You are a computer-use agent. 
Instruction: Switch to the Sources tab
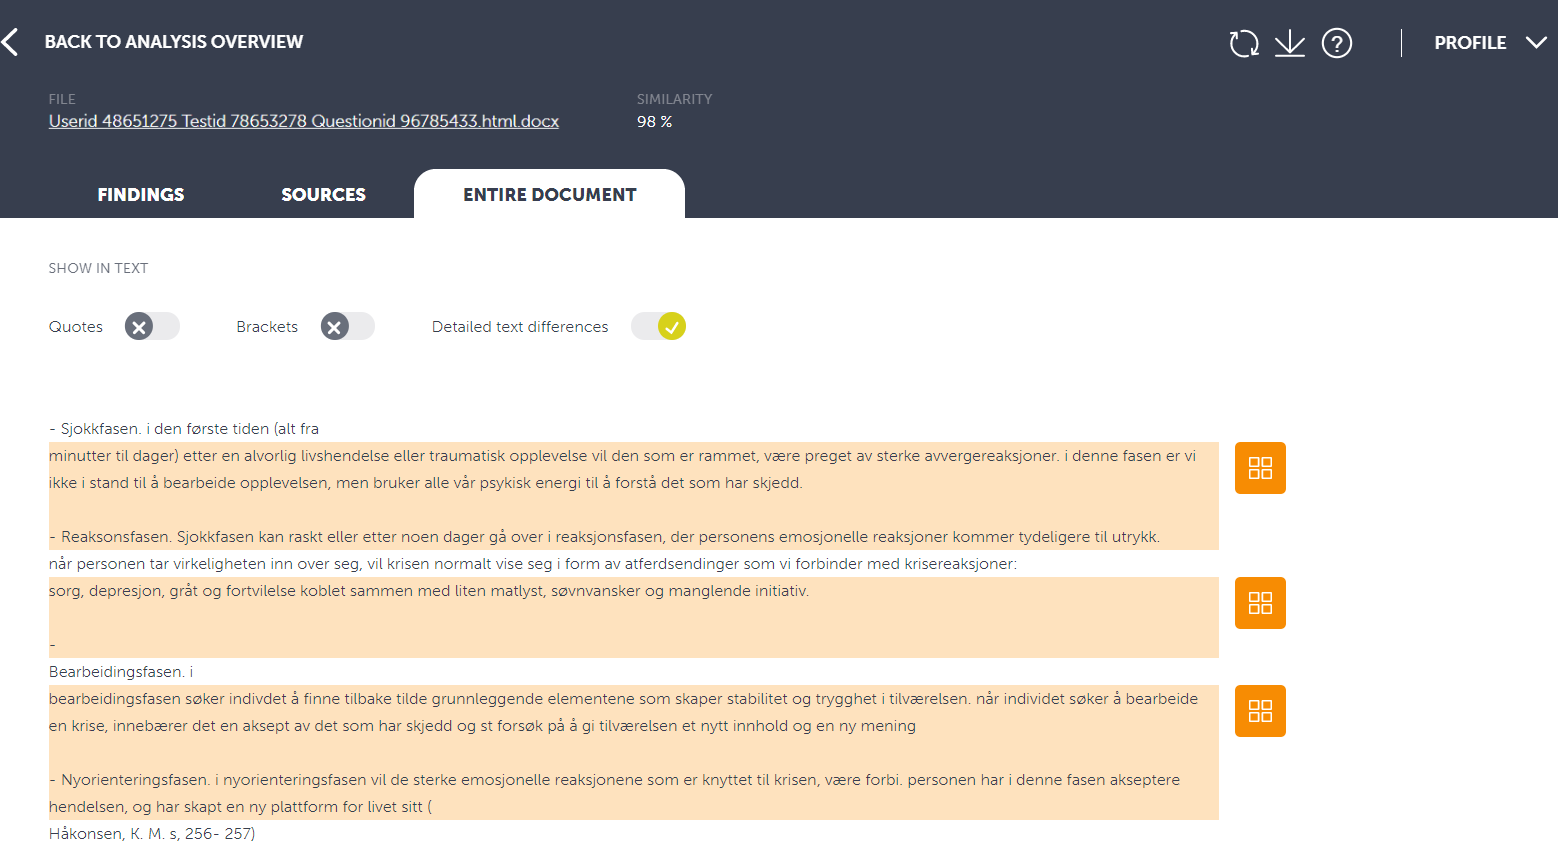point(323,195)
